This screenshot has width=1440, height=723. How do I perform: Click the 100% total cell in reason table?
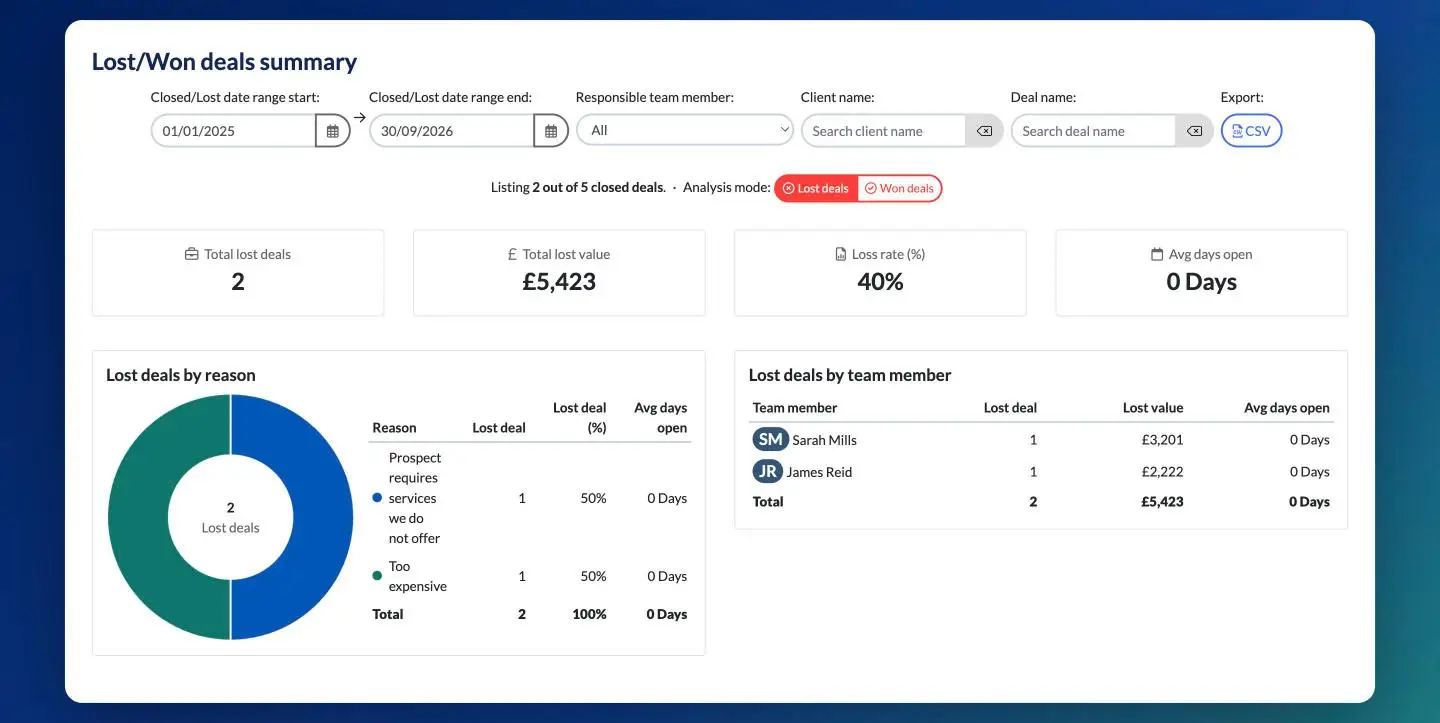(589, 614)
